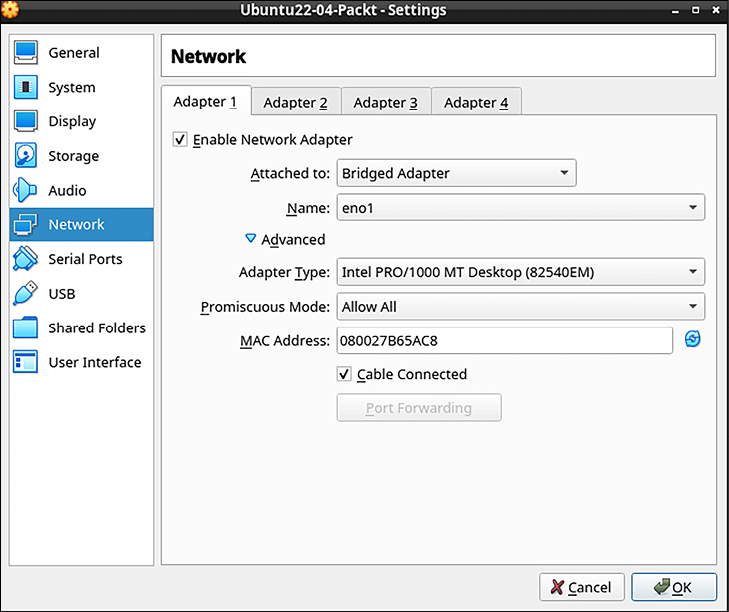Open the Name dropdown showing eno1
The width and height of the screenshot is (729, 612).
520,207
